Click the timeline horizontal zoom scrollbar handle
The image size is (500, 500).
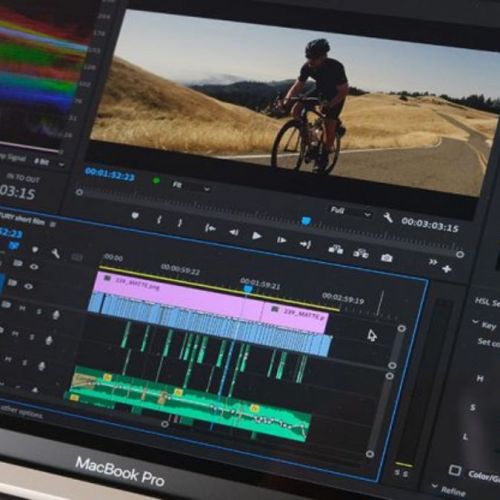(165, 424)
